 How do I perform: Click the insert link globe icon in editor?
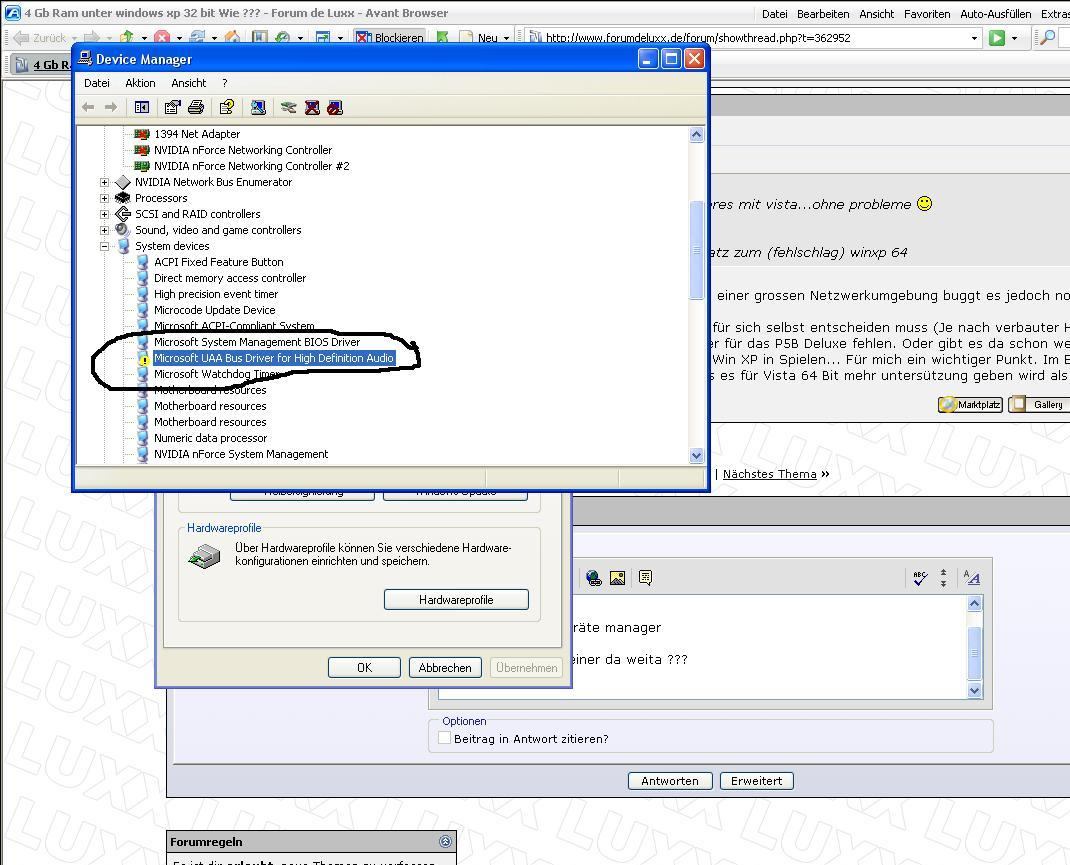[594, 578]
